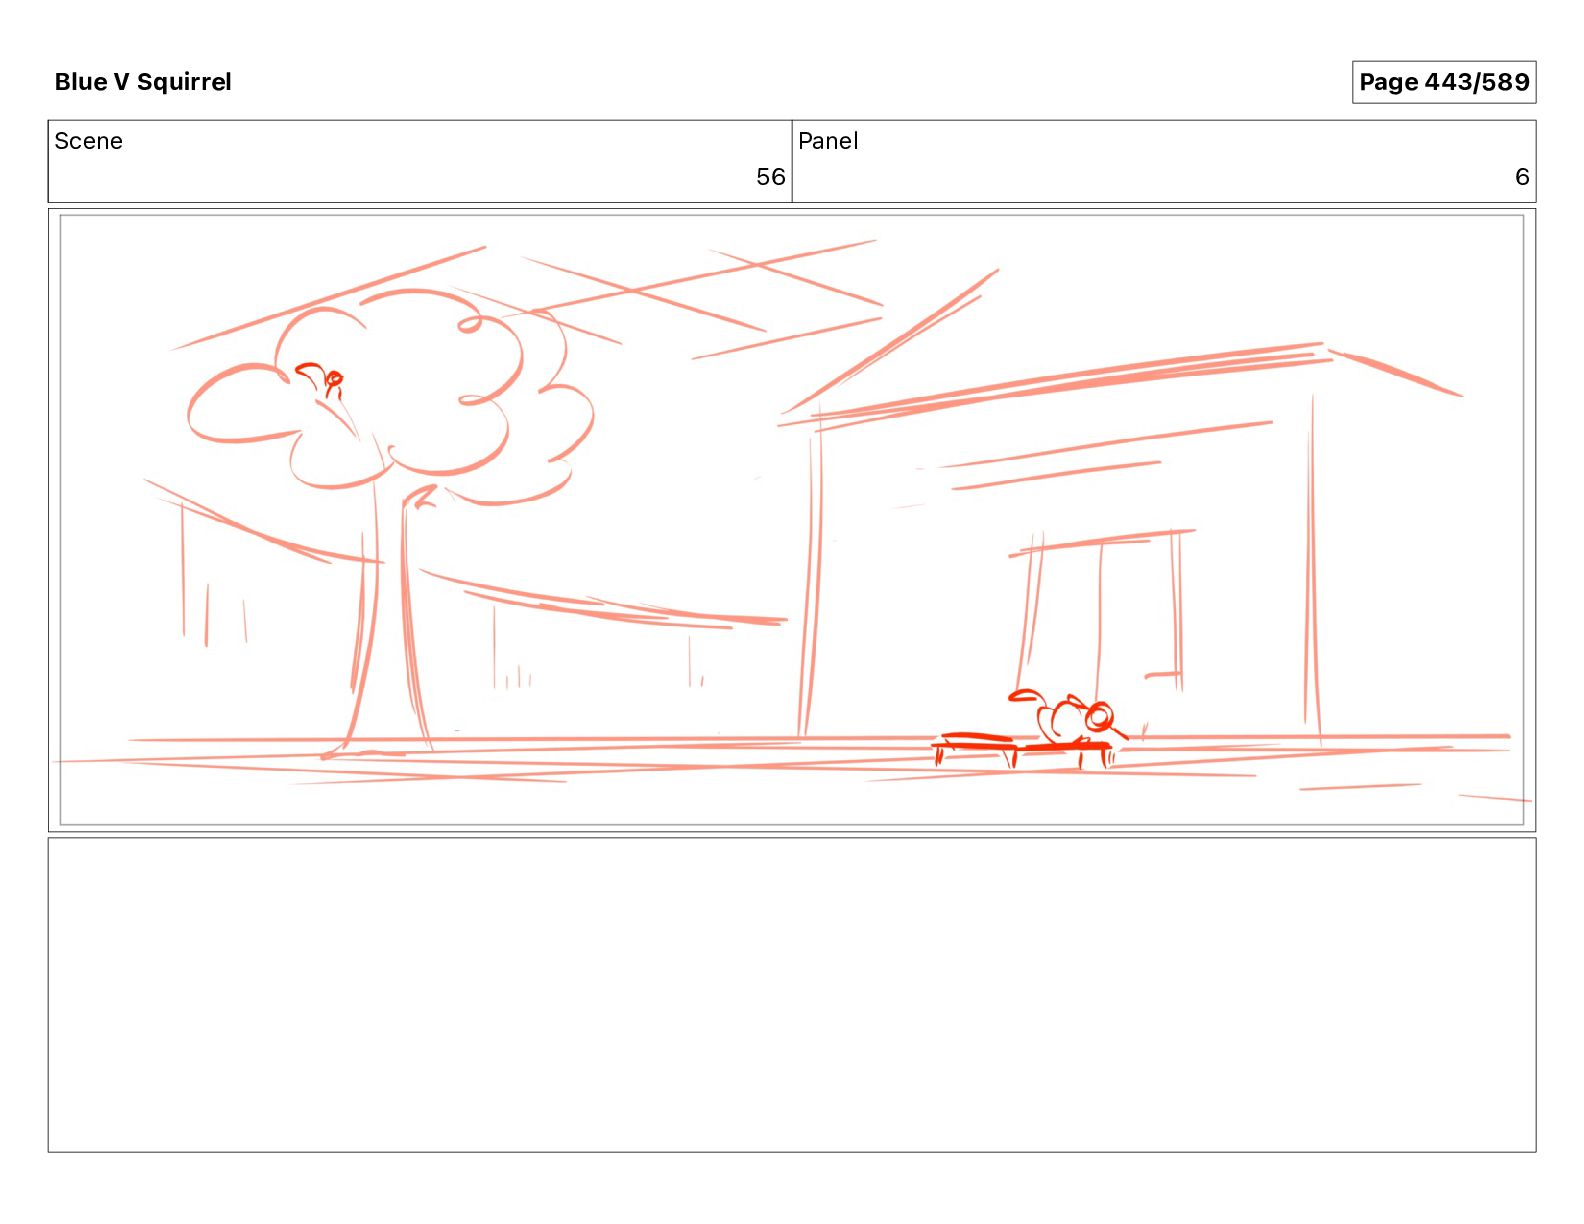Click the scene number '56'
The height and width of the screenshot is (1224, 1584).
pyautogui.click(x=770, y=177)
